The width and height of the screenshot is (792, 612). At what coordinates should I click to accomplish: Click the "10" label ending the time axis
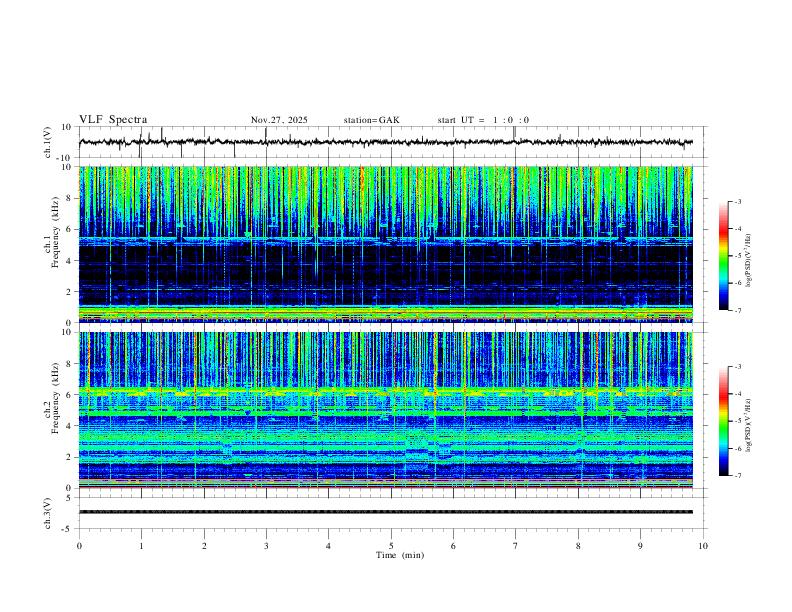[x=703, y=546]
